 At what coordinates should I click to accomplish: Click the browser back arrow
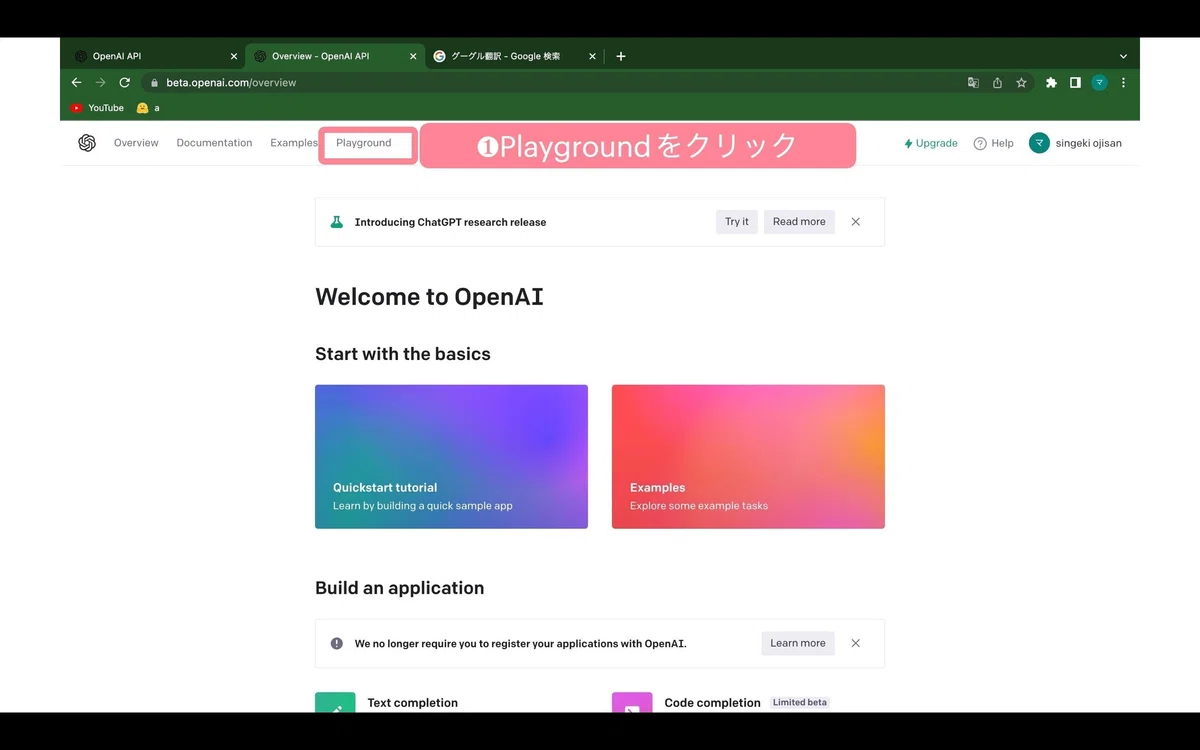pyautogui.click(x=76, y=82)
